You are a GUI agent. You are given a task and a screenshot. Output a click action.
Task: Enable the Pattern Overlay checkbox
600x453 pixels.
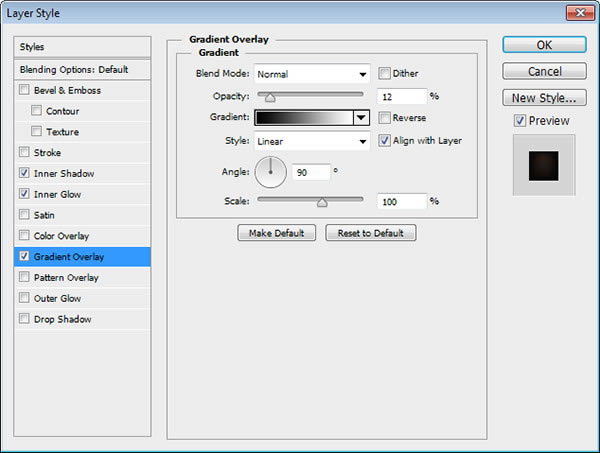click(x=24, y=277)
